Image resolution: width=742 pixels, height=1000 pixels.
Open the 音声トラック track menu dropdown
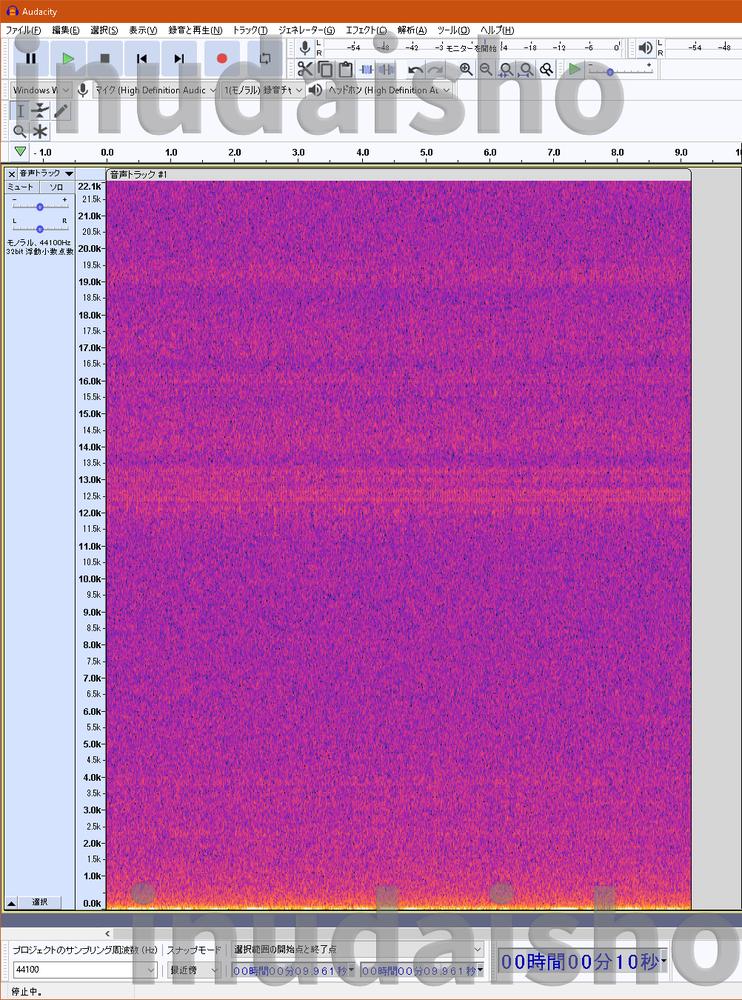point(47,173)
